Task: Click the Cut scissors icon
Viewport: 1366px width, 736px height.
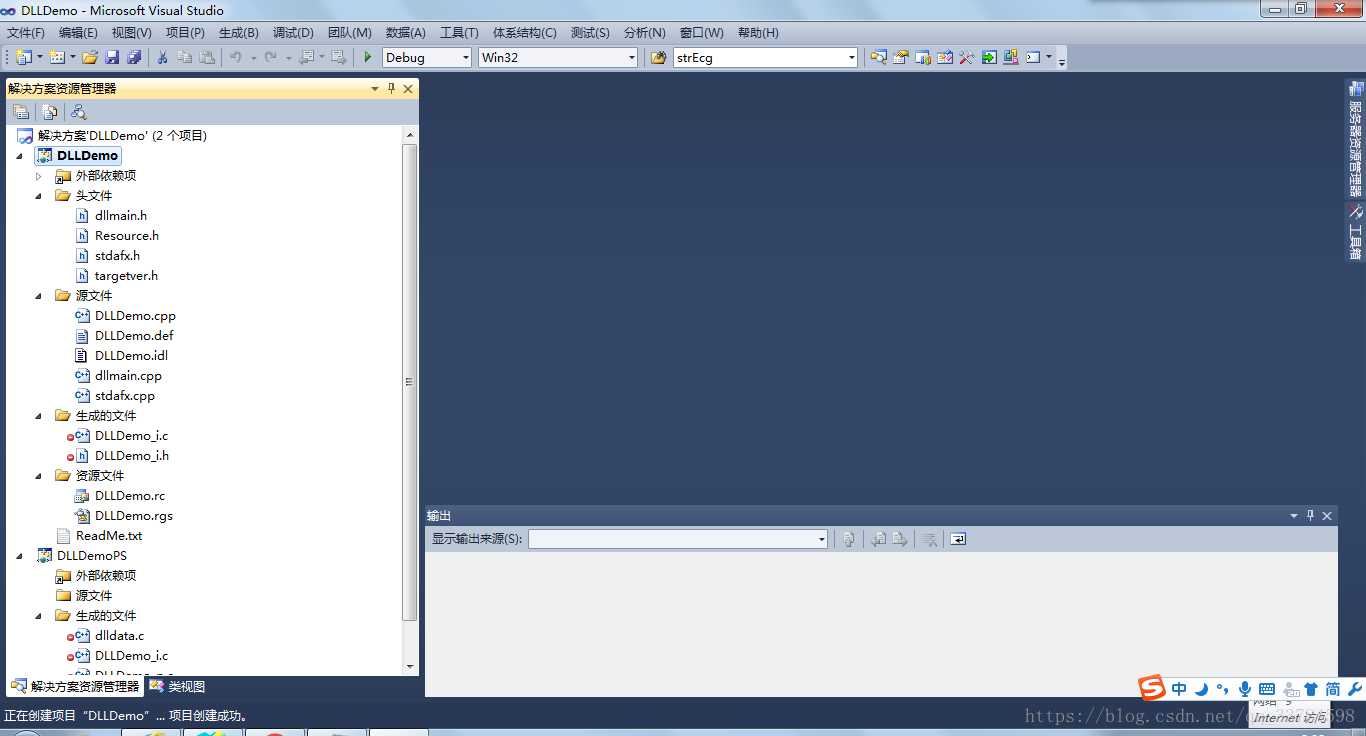Action: [162, 57]
